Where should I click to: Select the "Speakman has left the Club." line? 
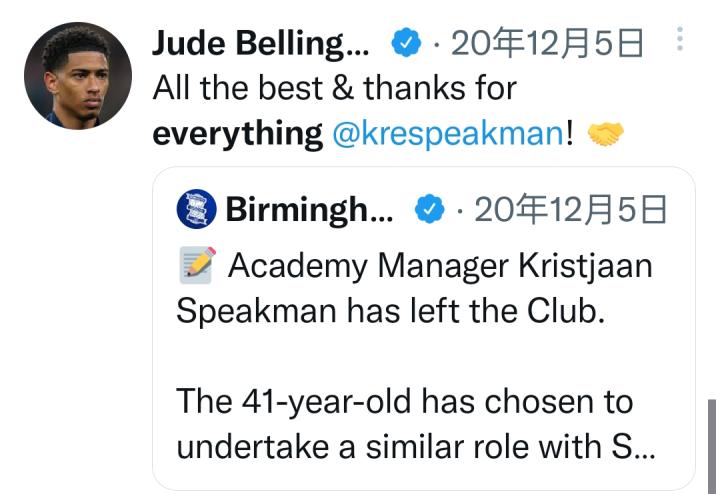pyautogui.click(x=391, y=311)
